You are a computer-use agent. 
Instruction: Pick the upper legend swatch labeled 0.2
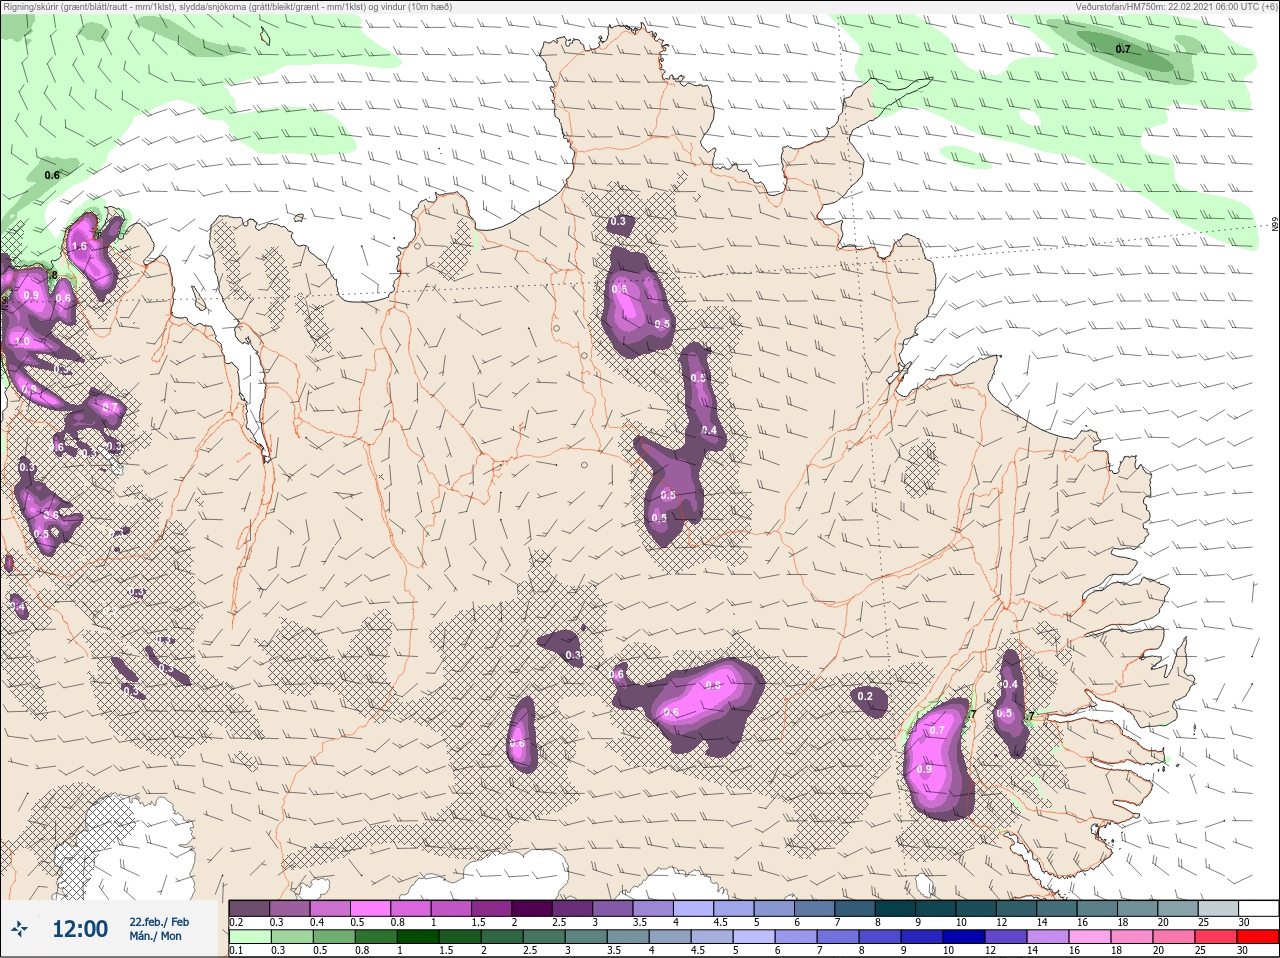coord(249,908)
